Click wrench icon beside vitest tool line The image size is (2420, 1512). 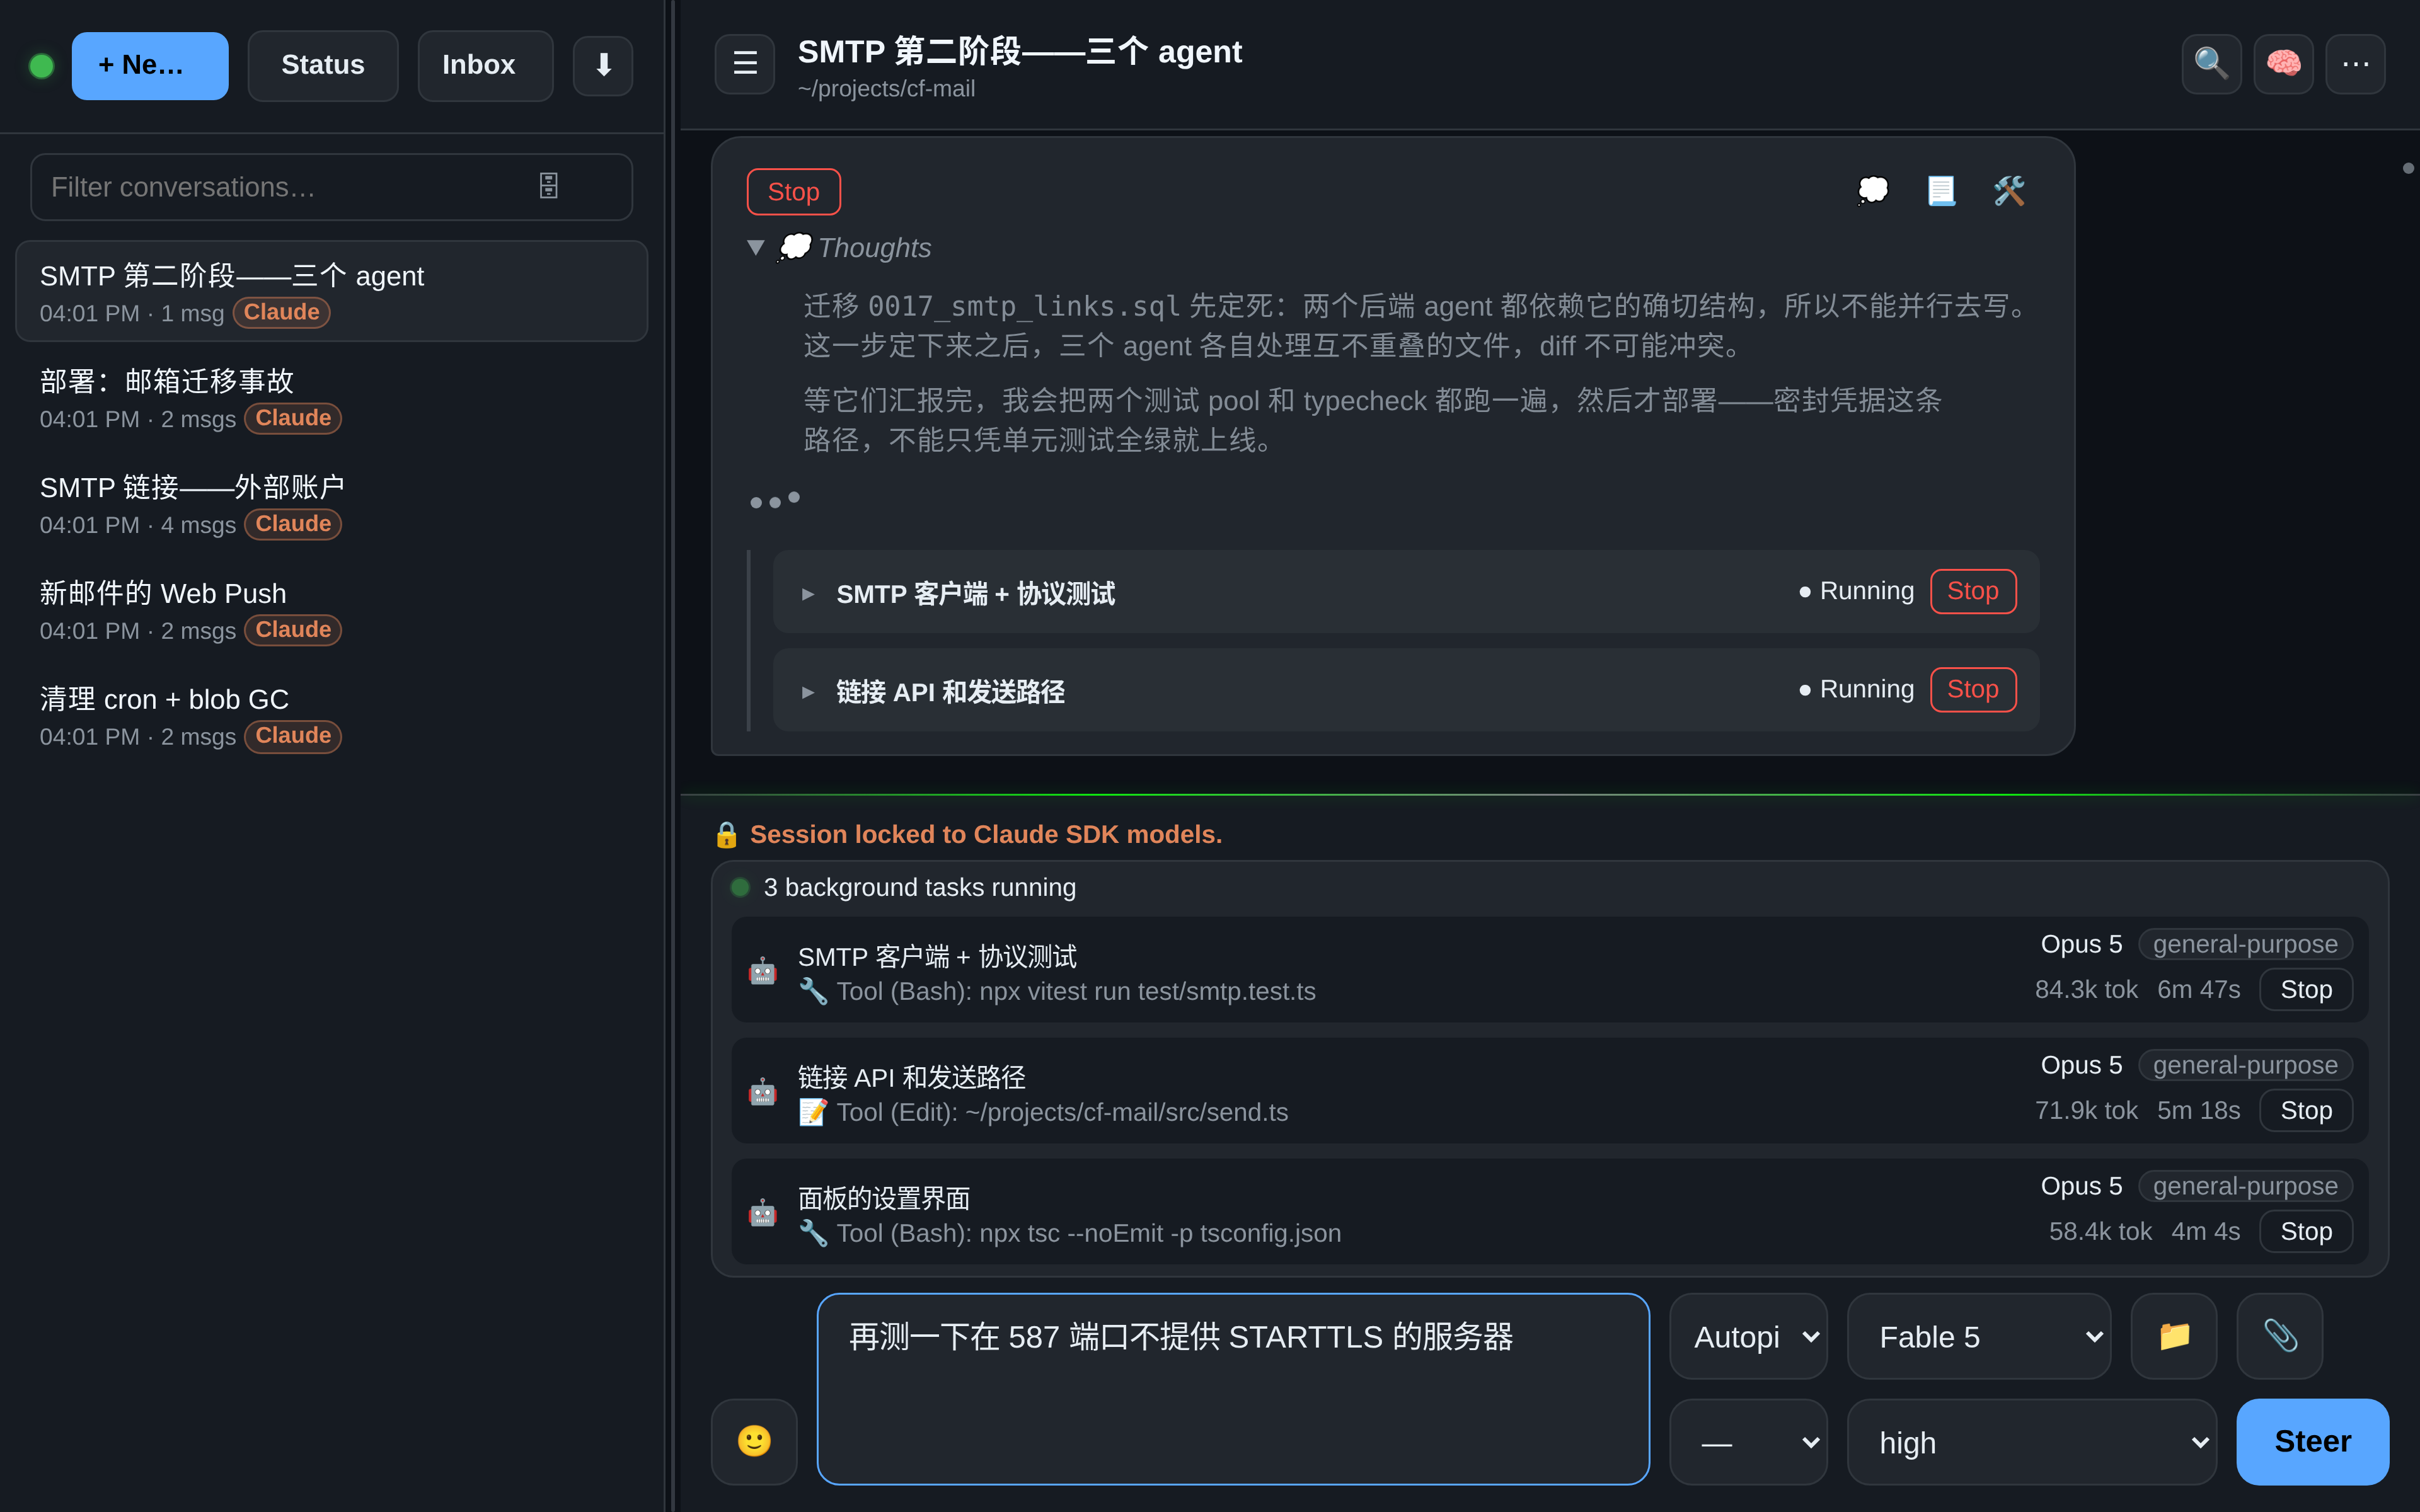click(x=813, y=991)
